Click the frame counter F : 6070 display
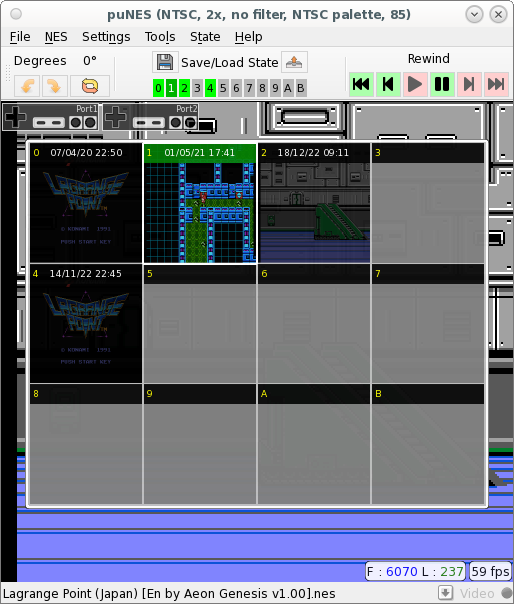 [x=415, y=571]
